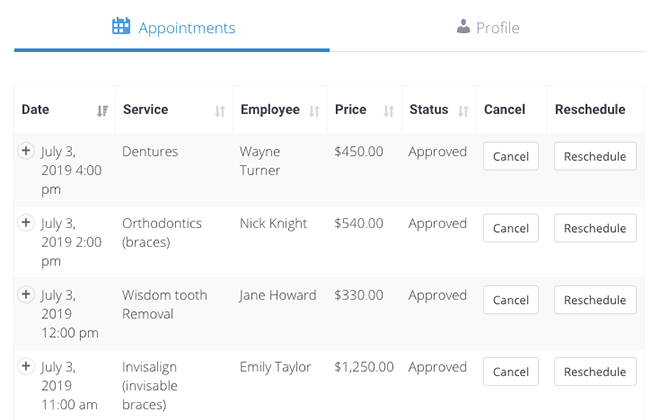The image size is (660, 420).
Task: Sort the table by the Date column
Action: click(102, 111)
